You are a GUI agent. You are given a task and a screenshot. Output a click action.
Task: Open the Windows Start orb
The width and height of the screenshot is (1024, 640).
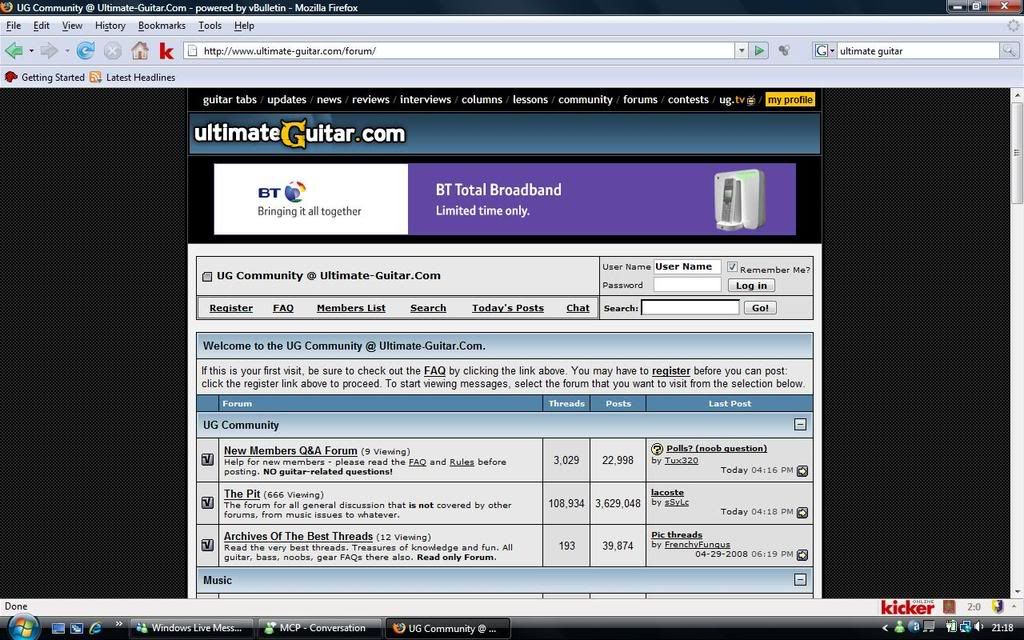pos(22,627)
